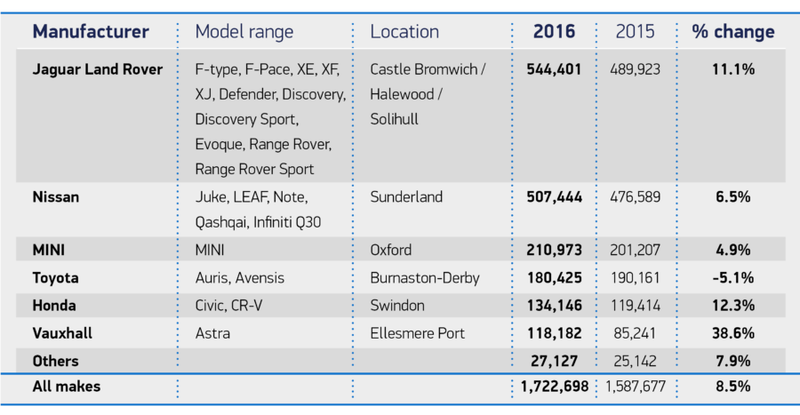Click the 12.3% change cell
The height and width of the screenshot is (415, 800).
[733, 306]
